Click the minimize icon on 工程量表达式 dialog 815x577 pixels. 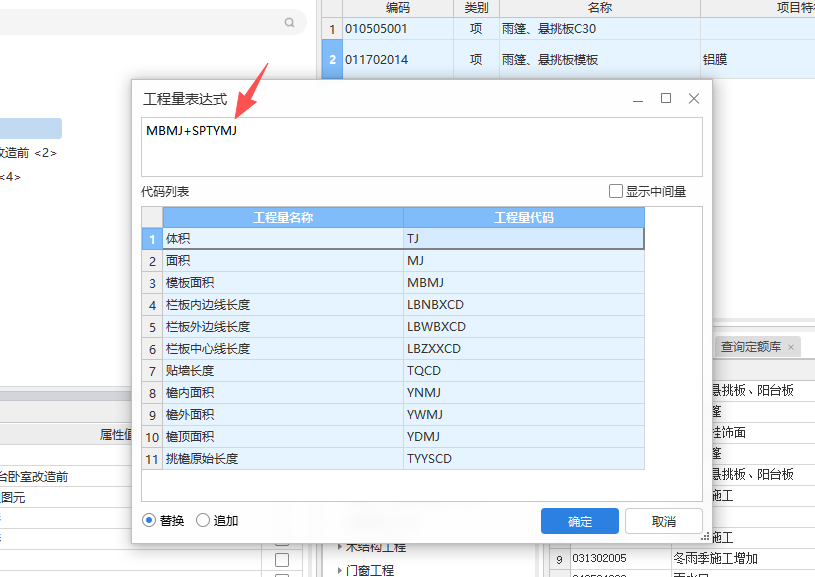[x=638, y=98]
